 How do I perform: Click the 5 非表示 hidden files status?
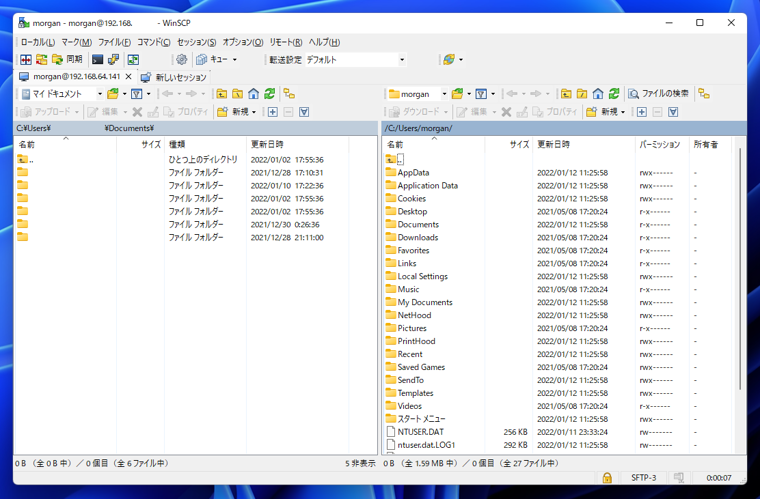tap(360, 463)
